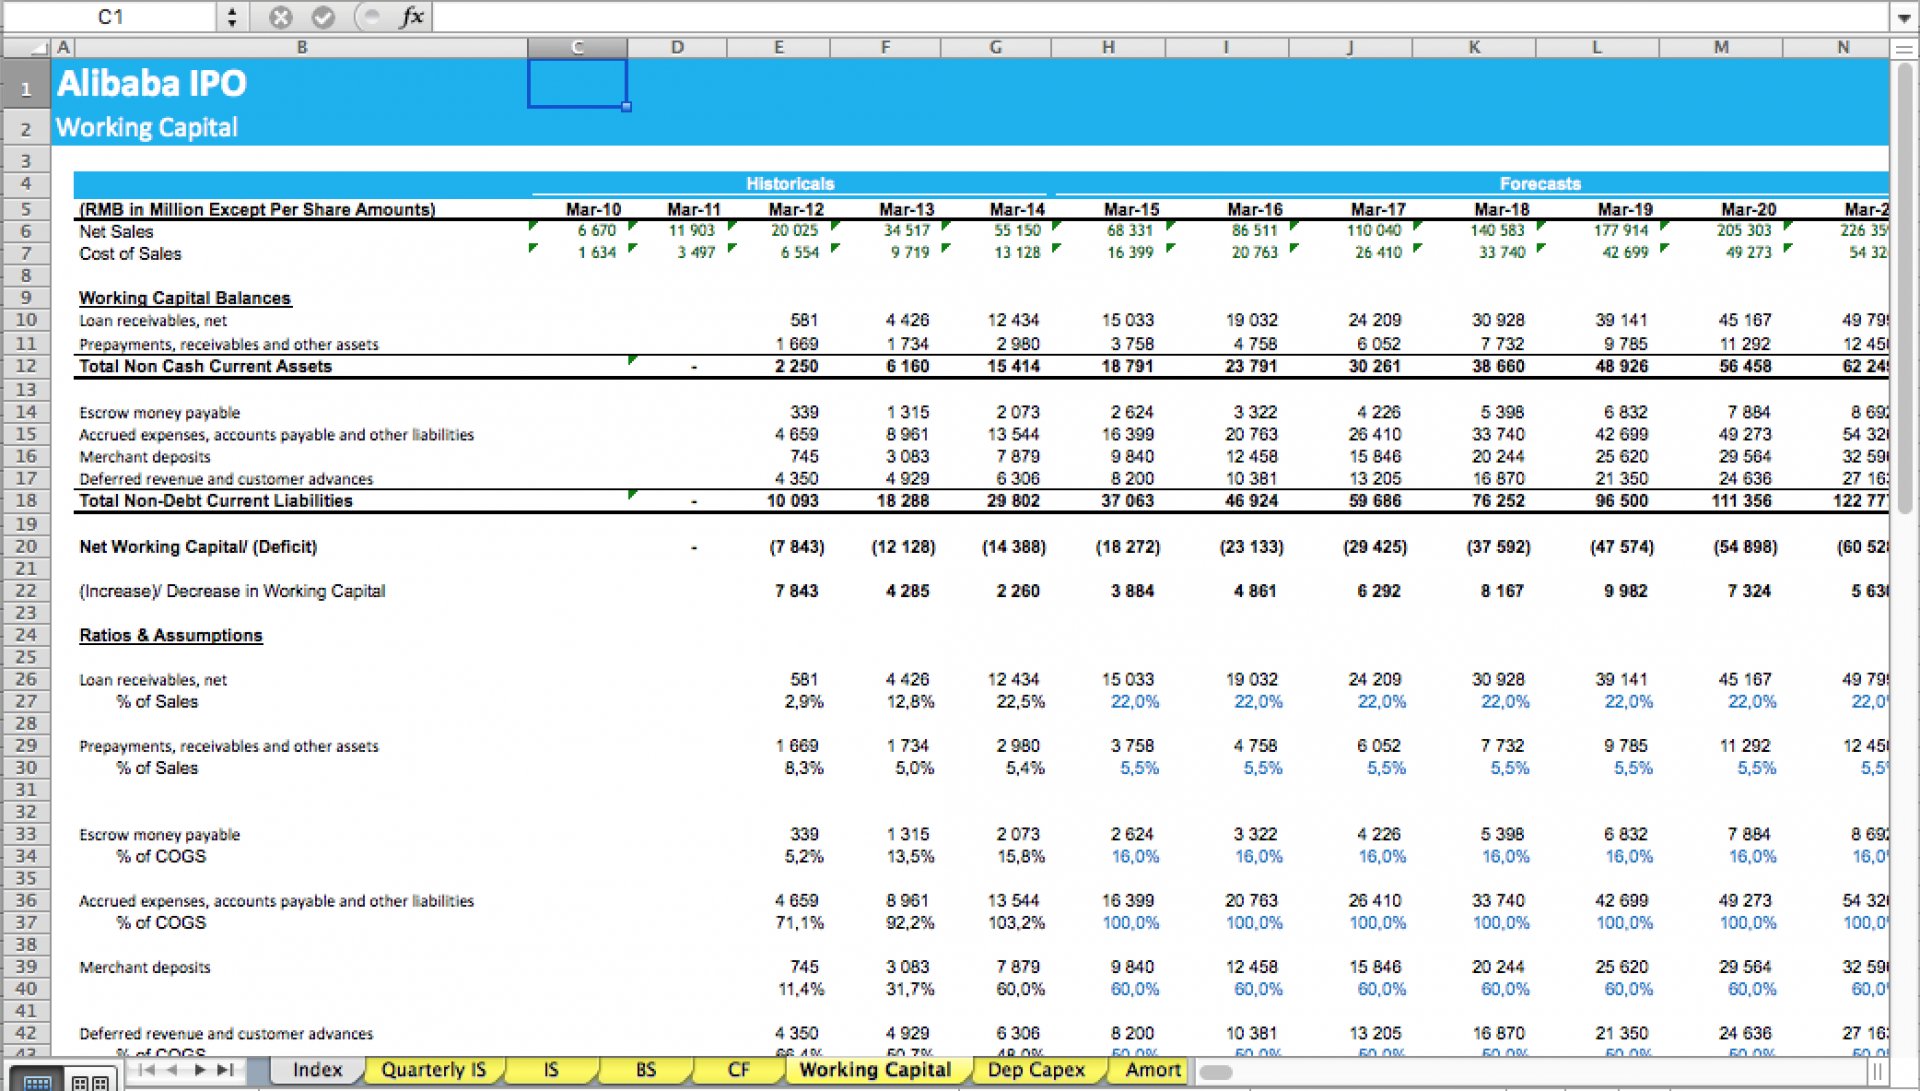This screenshot has width=1920, height=1091.
Task: Click the 'Forecasts' header label
Action: 1540,184
